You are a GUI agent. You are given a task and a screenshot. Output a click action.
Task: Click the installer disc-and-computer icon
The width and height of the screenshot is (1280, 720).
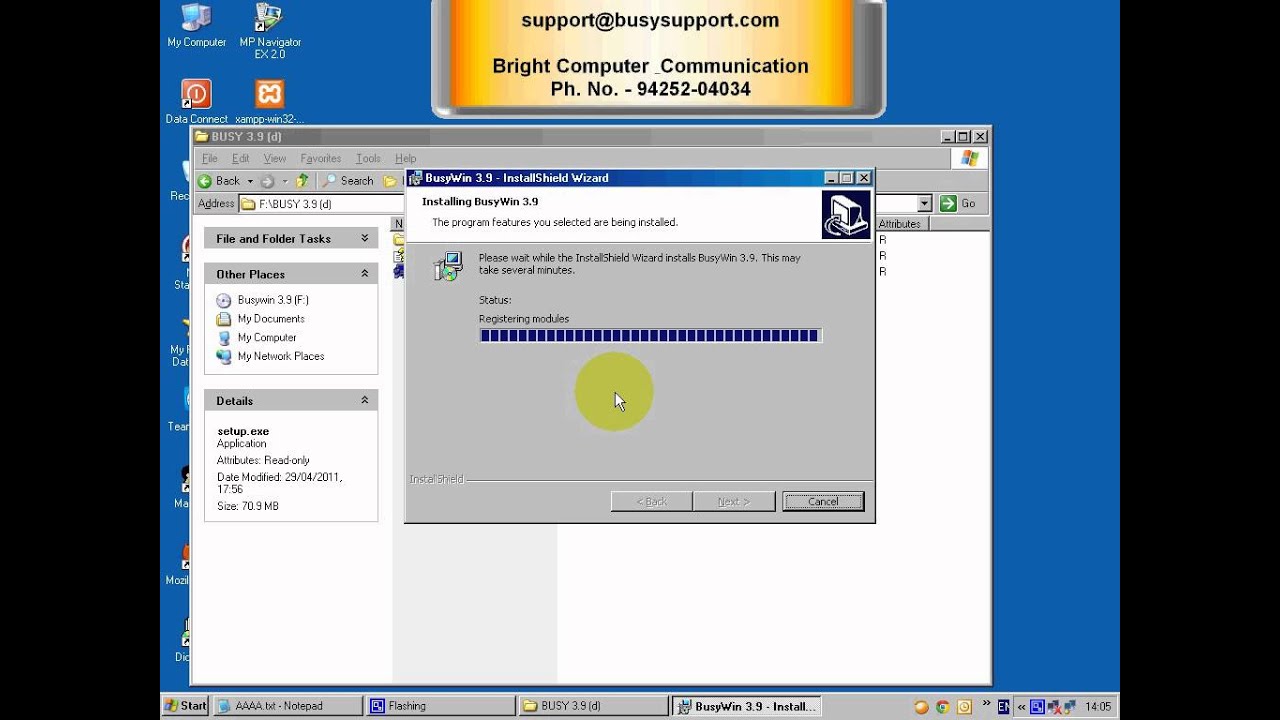(x=447, y=266)
